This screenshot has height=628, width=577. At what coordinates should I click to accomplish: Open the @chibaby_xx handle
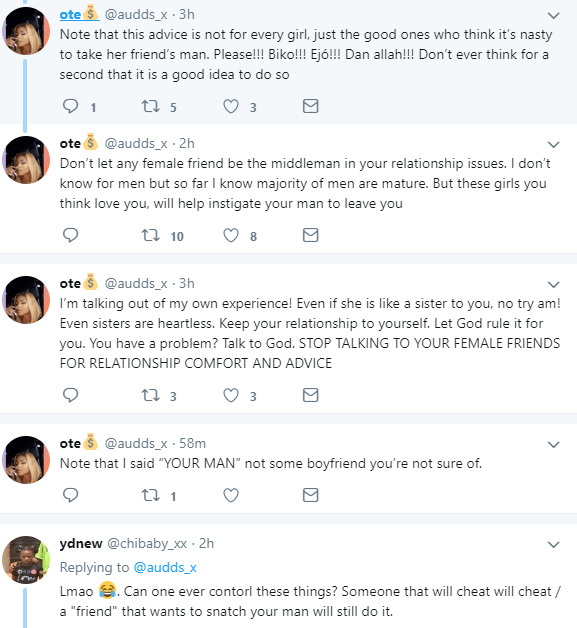(147, 543)
